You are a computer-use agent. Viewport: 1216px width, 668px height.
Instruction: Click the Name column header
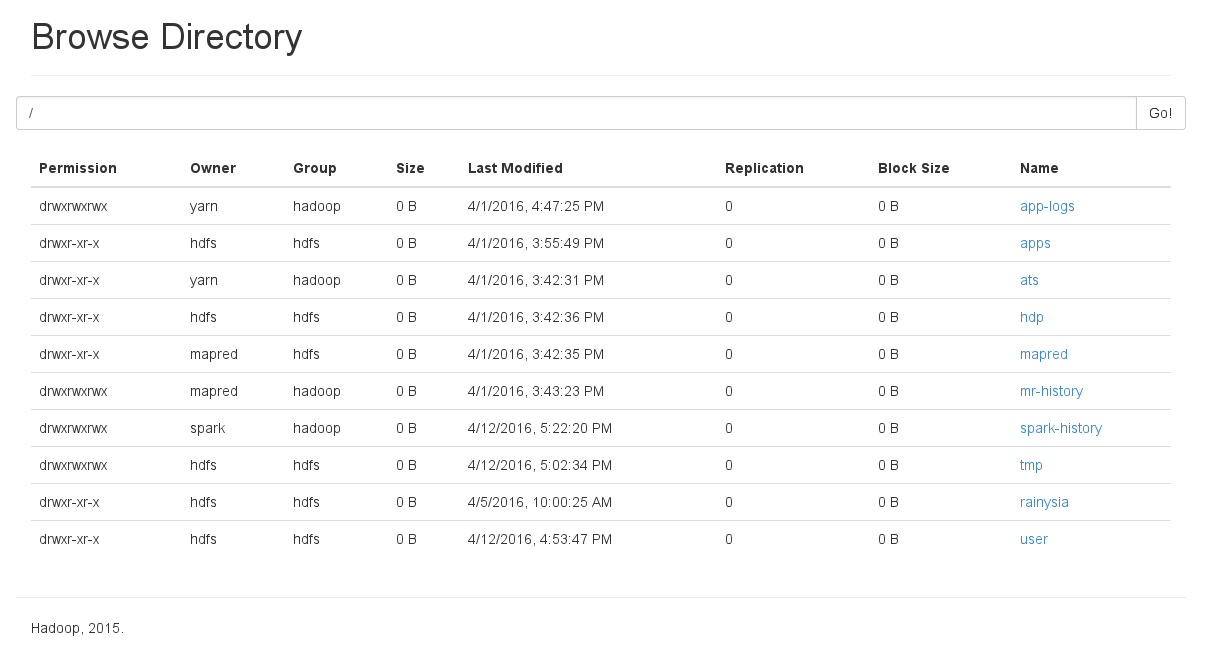click(1039, 168)
